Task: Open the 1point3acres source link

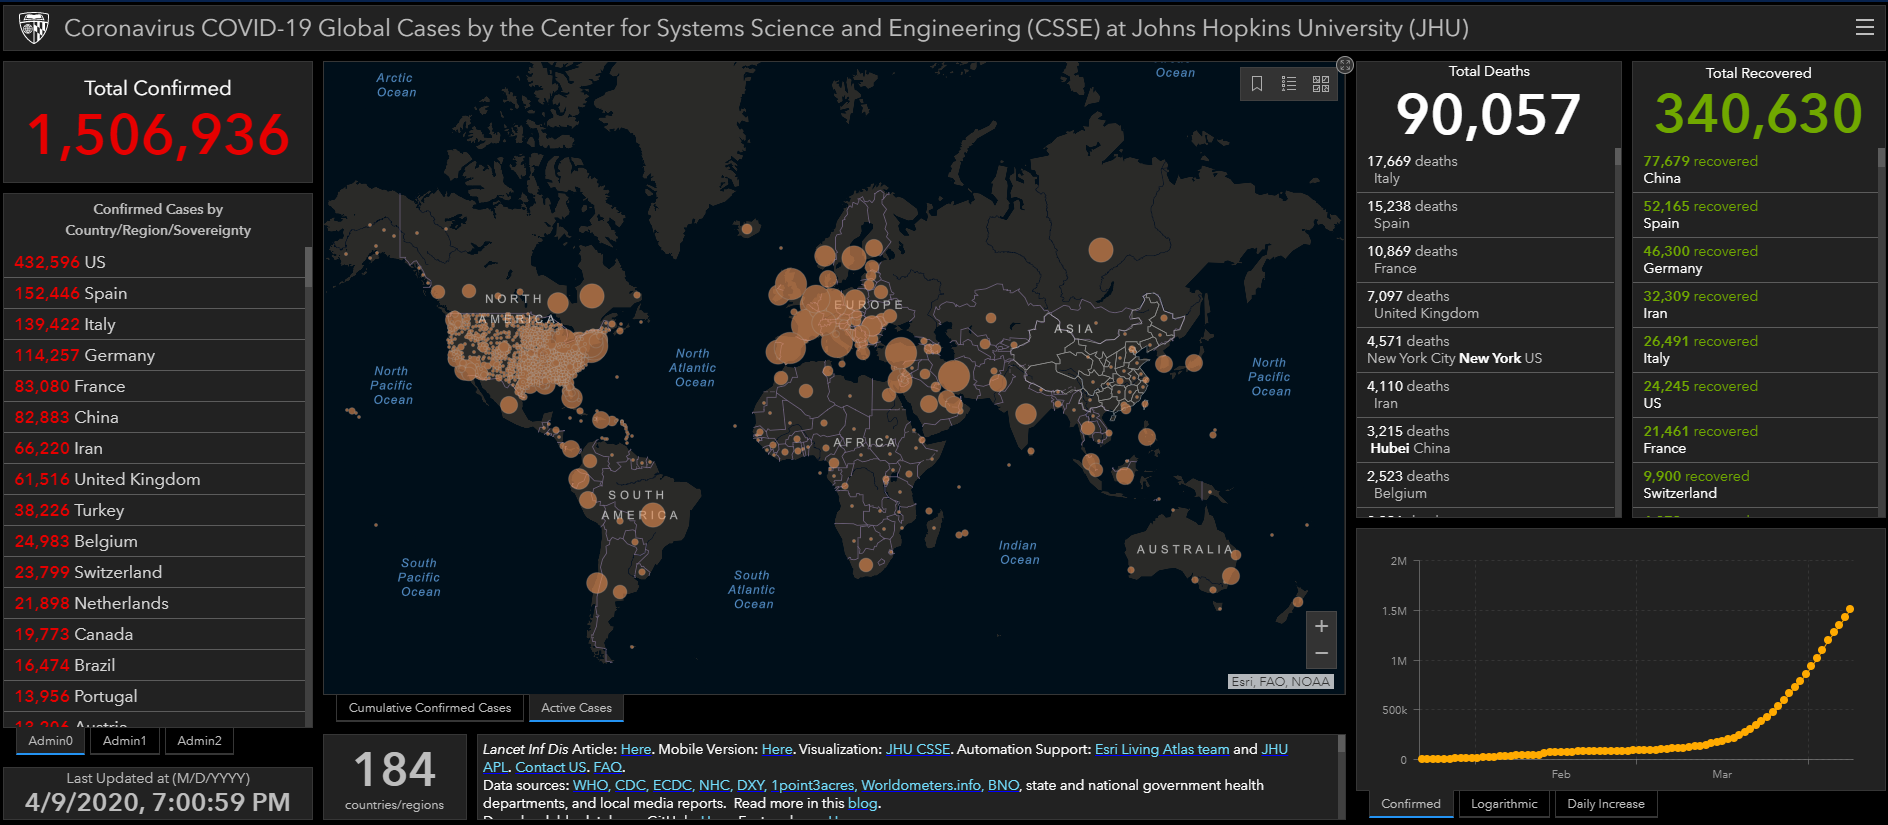Action: click(813, 785)
